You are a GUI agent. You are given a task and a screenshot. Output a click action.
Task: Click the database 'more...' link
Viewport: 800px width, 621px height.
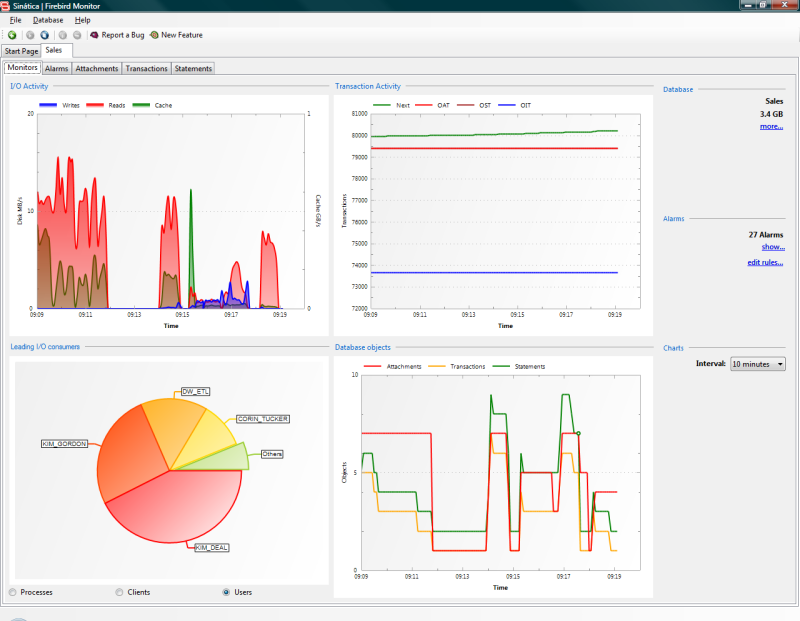(x=771, y=127)
